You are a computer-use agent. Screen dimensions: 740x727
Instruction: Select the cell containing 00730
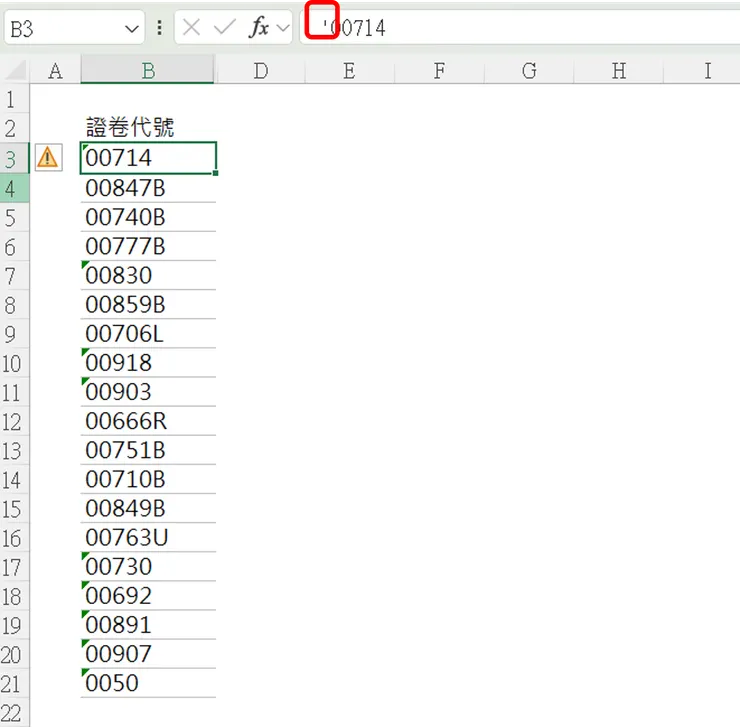(148, 567)
